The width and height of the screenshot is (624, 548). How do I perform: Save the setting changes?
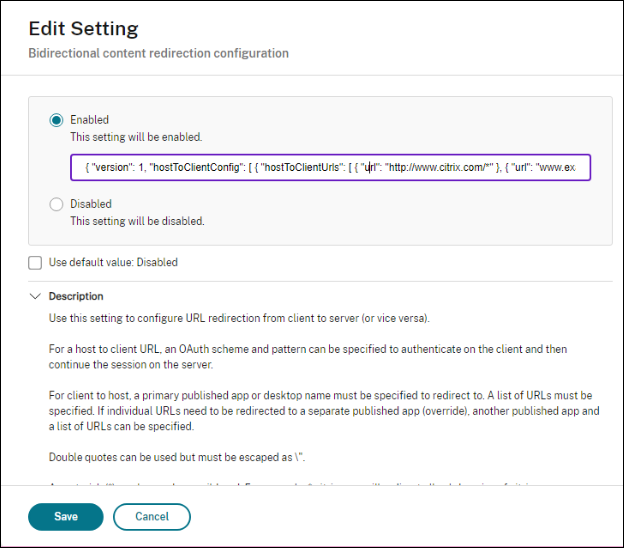pos(65,516)
